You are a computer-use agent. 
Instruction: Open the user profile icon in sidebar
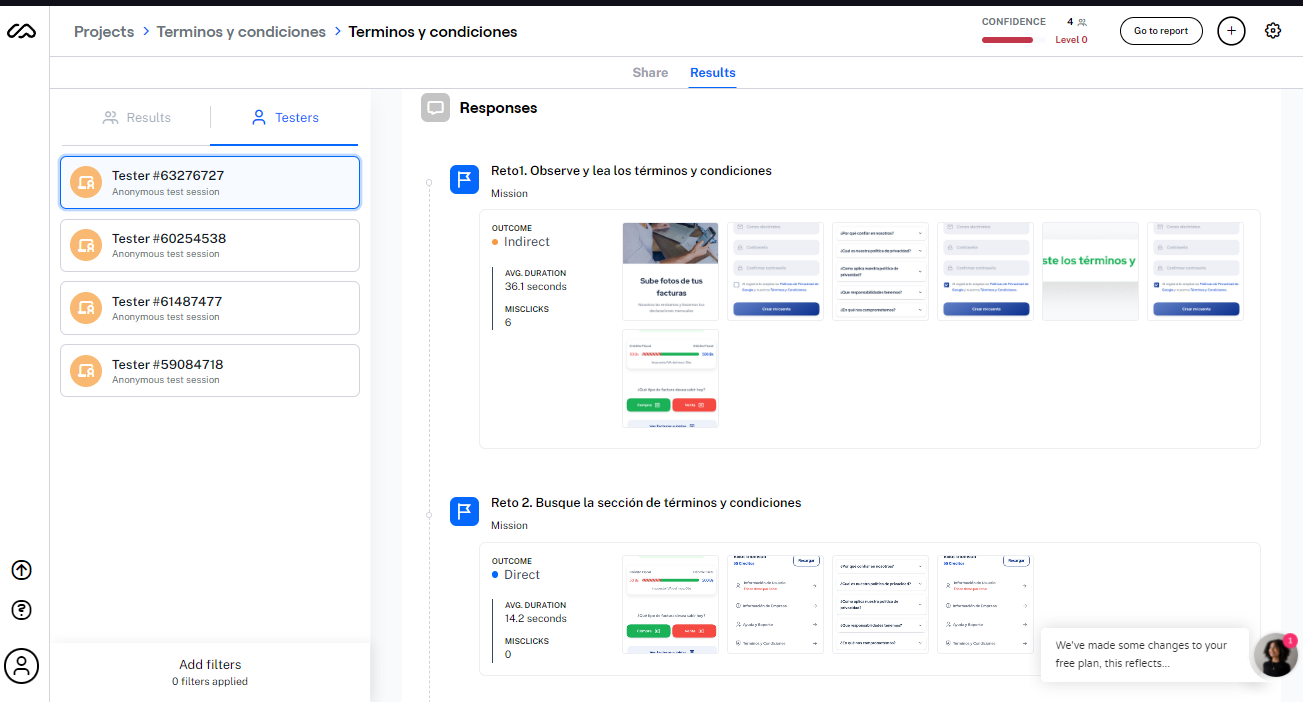pyautogui.click(x=22, y=665)
